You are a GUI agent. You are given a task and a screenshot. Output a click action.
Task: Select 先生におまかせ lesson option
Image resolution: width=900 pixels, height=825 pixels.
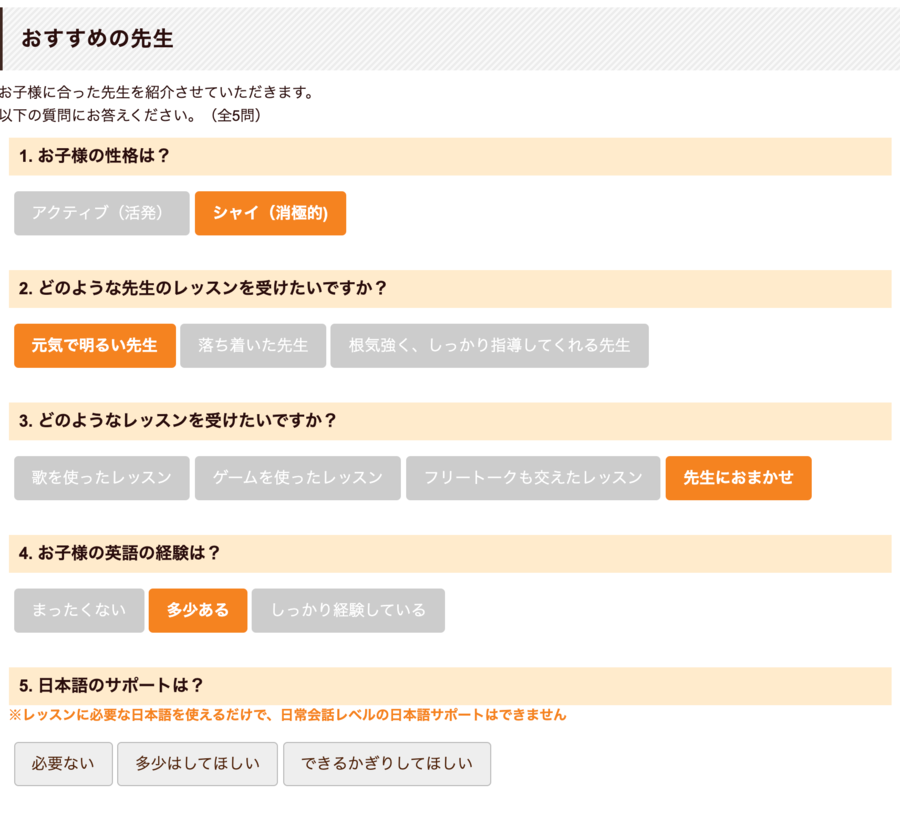tap(738, 478)
